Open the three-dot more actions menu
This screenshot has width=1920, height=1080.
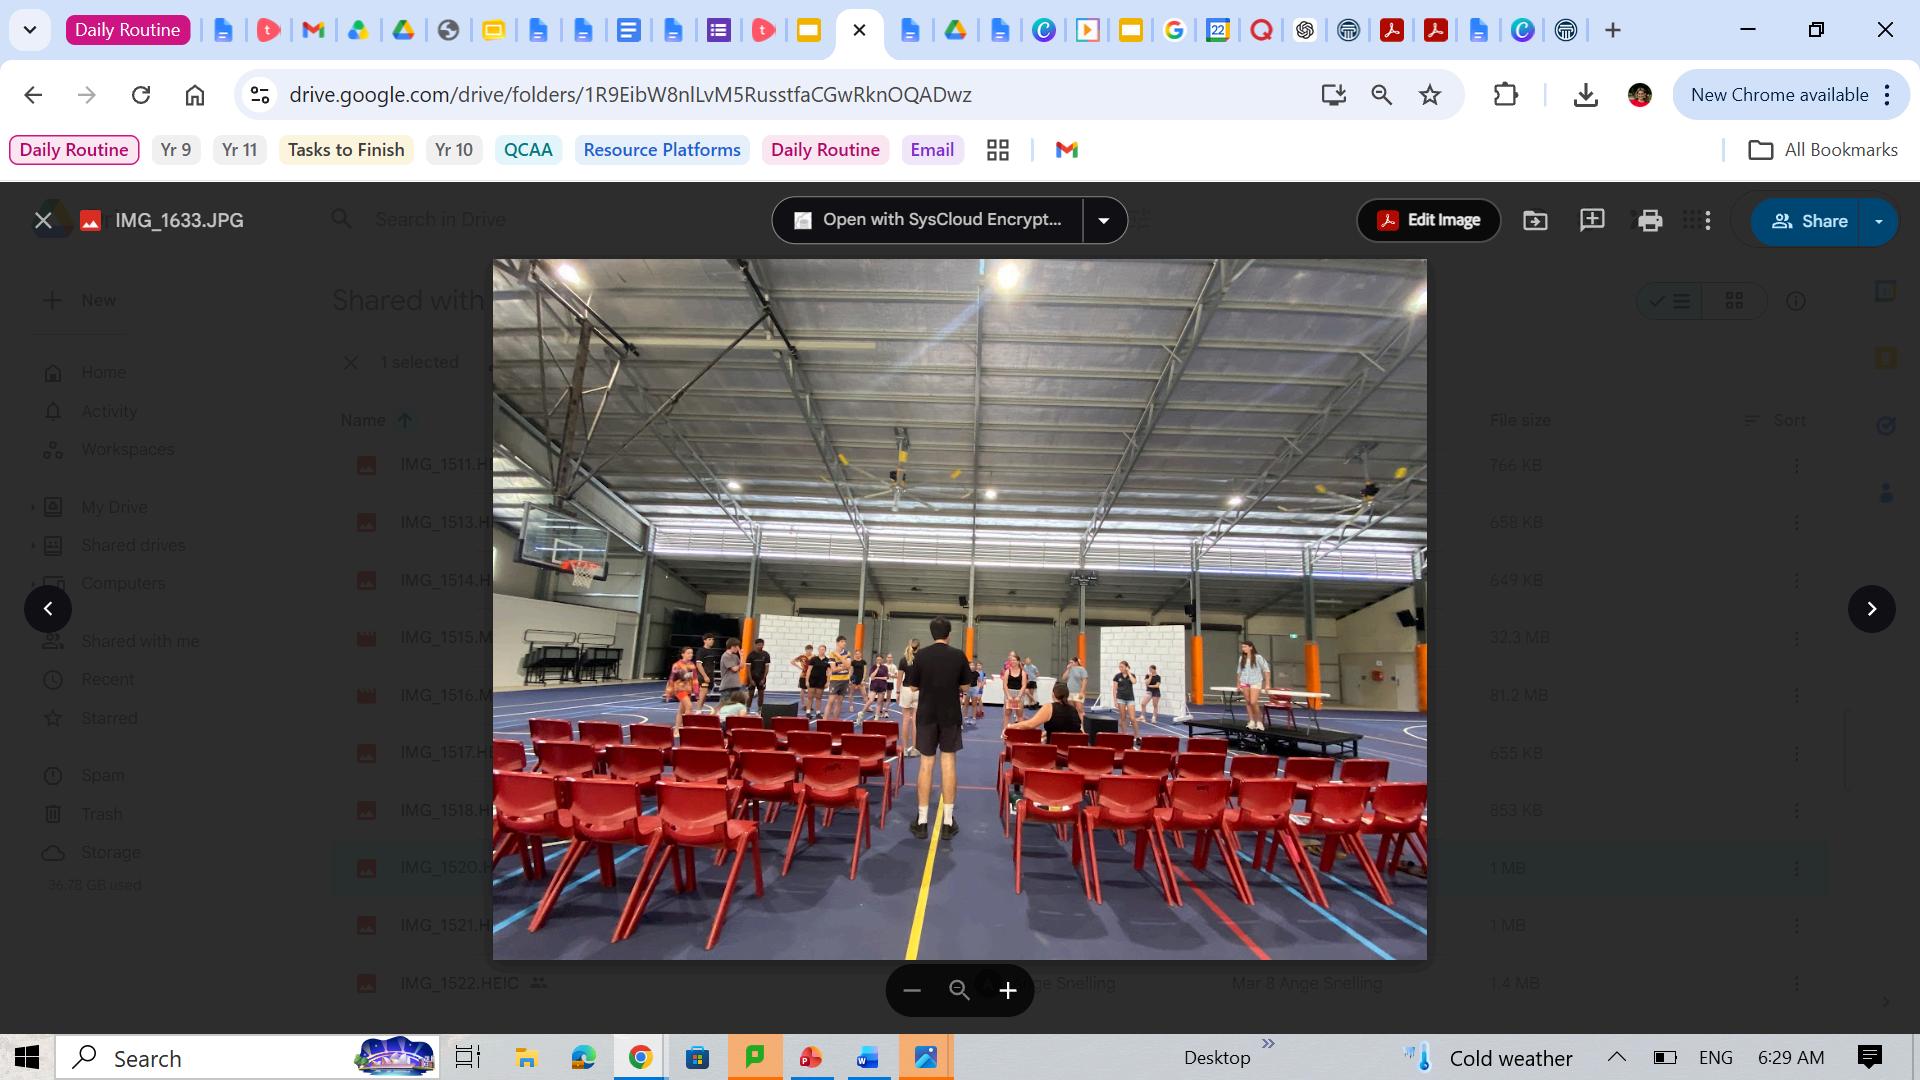pos(1708,221)
